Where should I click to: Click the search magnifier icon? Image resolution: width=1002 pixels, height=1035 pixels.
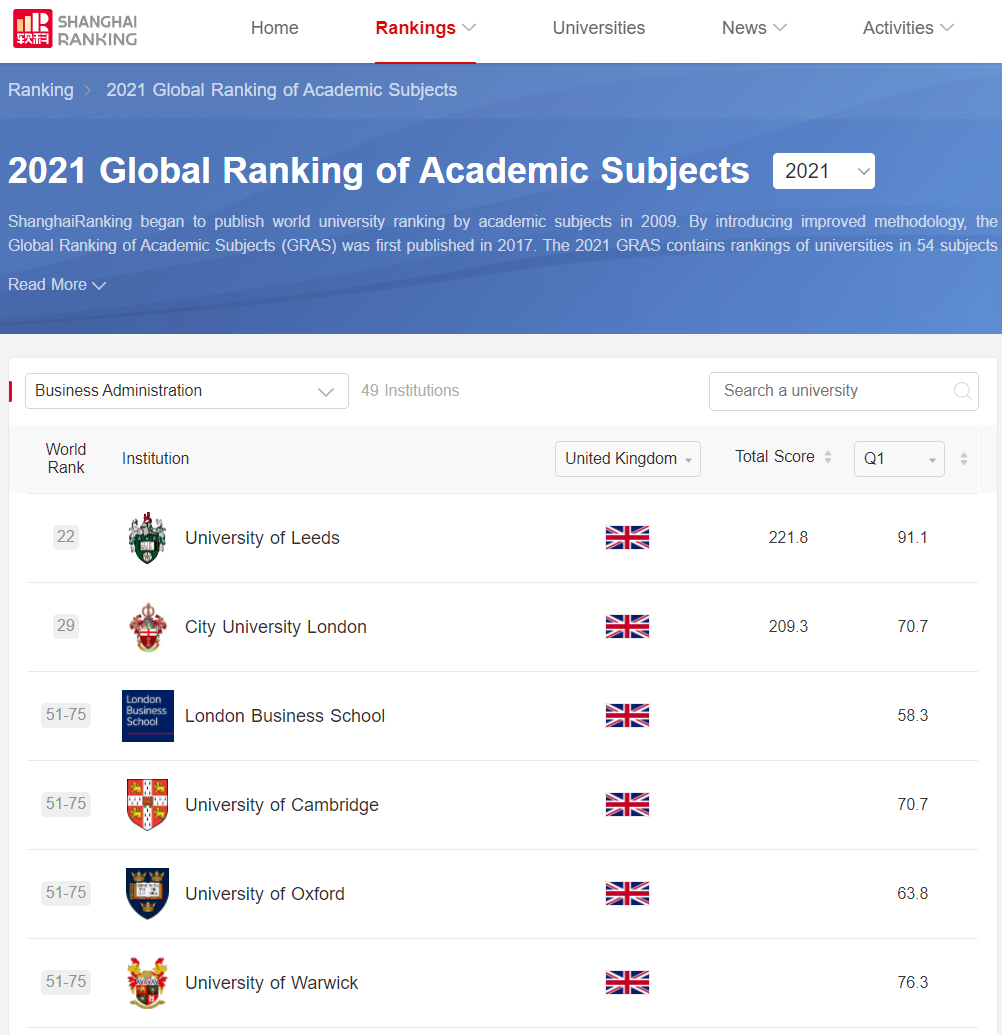tap(962, 391)
